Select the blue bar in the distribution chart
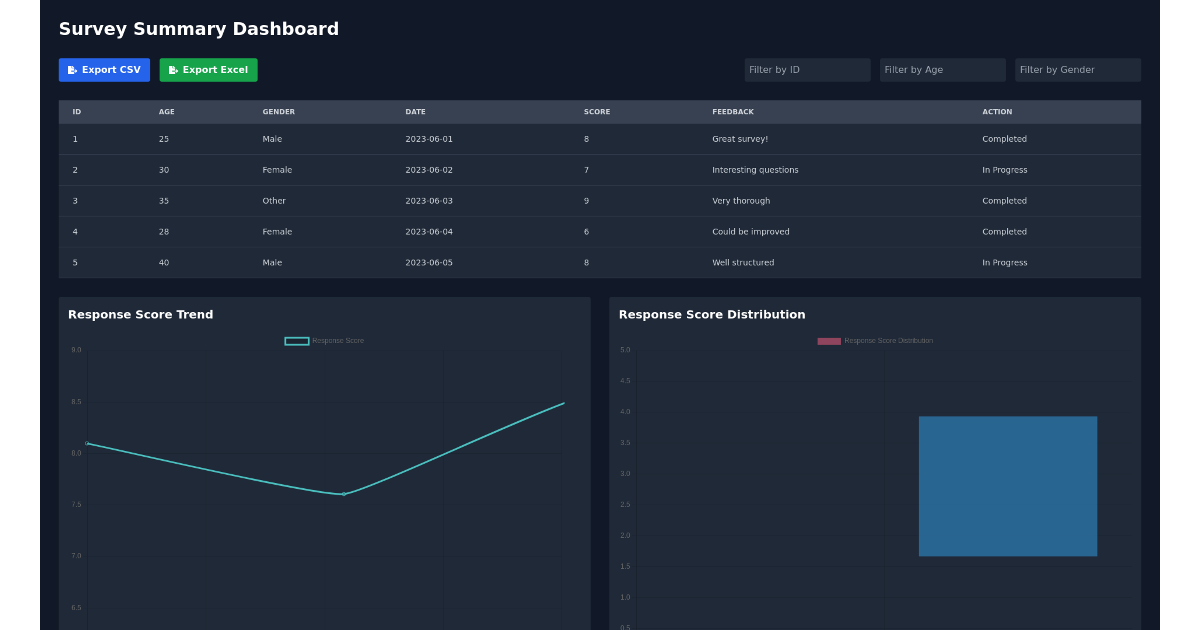This screenshot has width=1200, height=630. [1007, 485]
